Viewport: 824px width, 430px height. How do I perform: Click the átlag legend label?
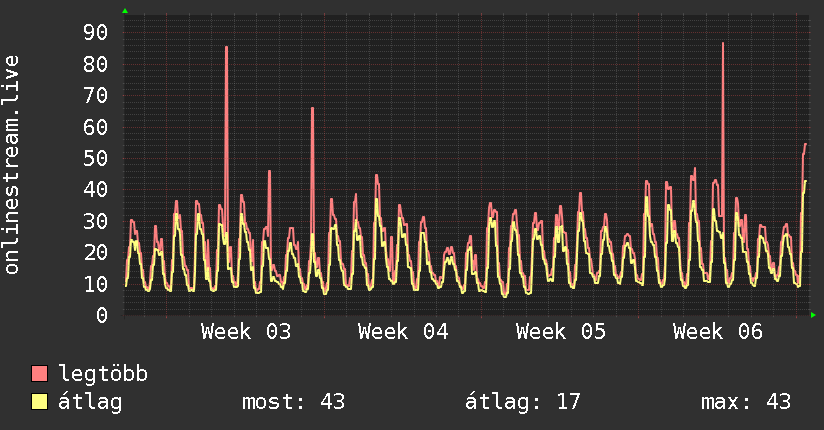pos(90,402)
